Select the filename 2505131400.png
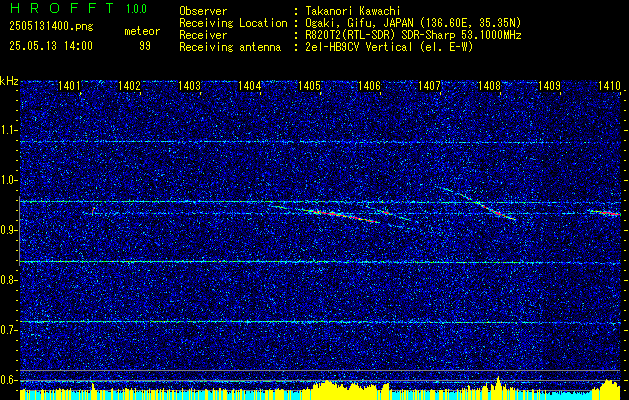 (x=51, y=27)
